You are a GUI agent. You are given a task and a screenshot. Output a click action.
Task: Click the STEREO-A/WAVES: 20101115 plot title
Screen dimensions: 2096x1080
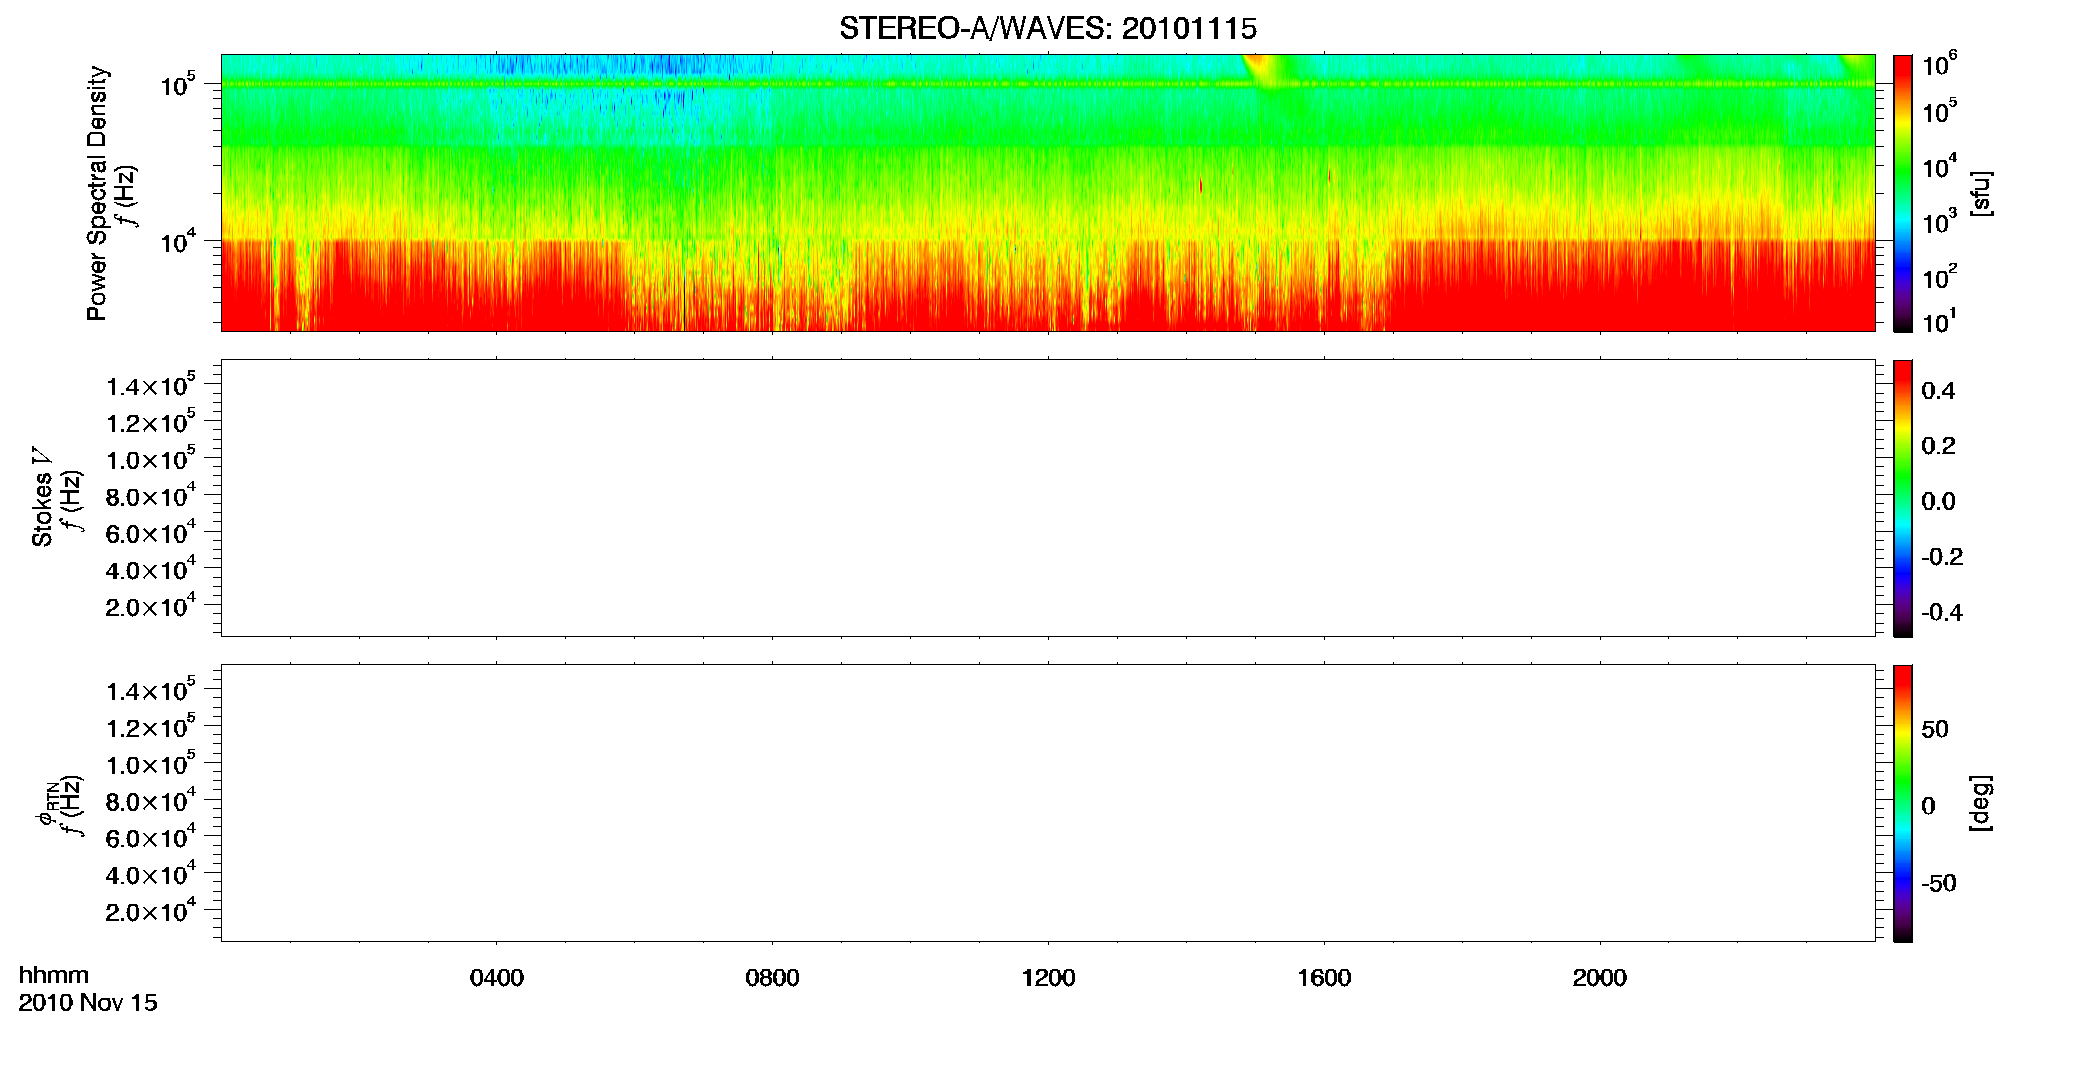pyautogui.click(x=1048, y=28)
